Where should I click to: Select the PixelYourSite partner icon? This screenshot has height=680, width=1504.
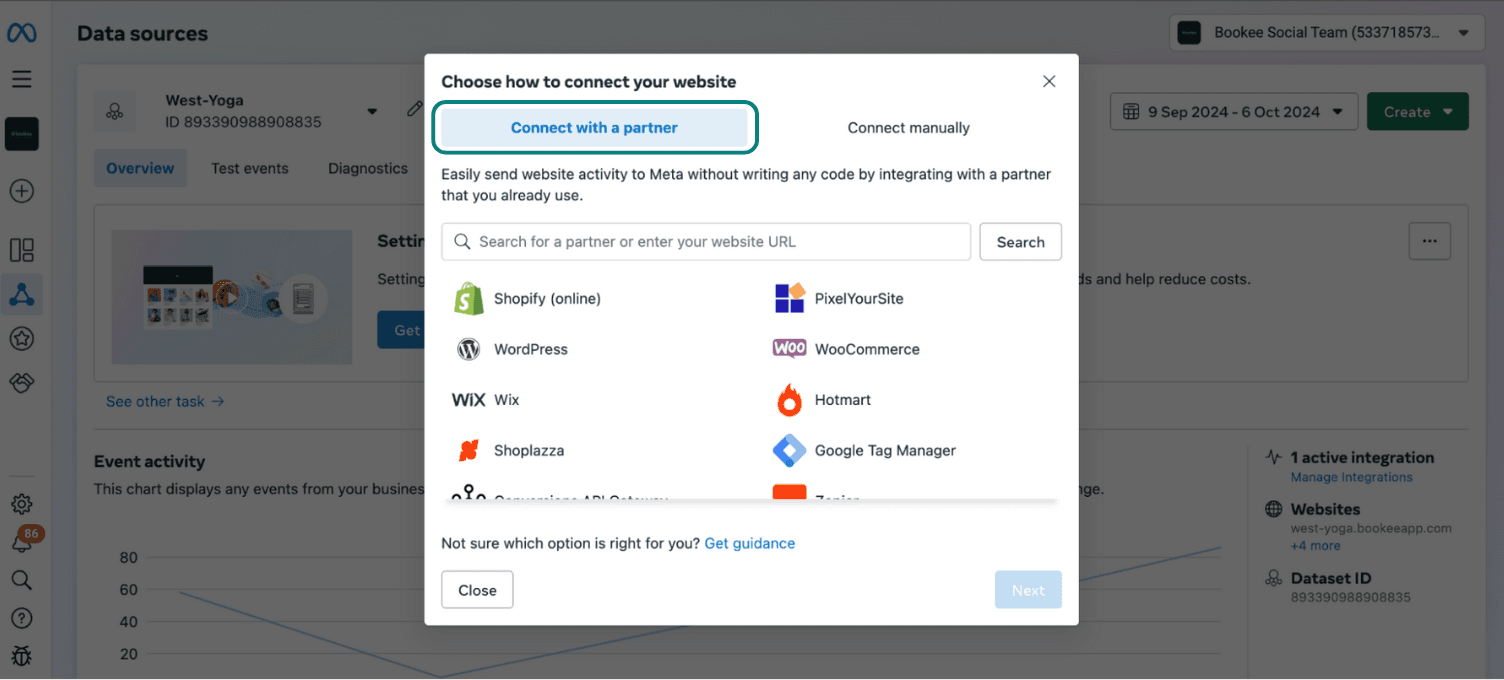(x=790, y=298)
